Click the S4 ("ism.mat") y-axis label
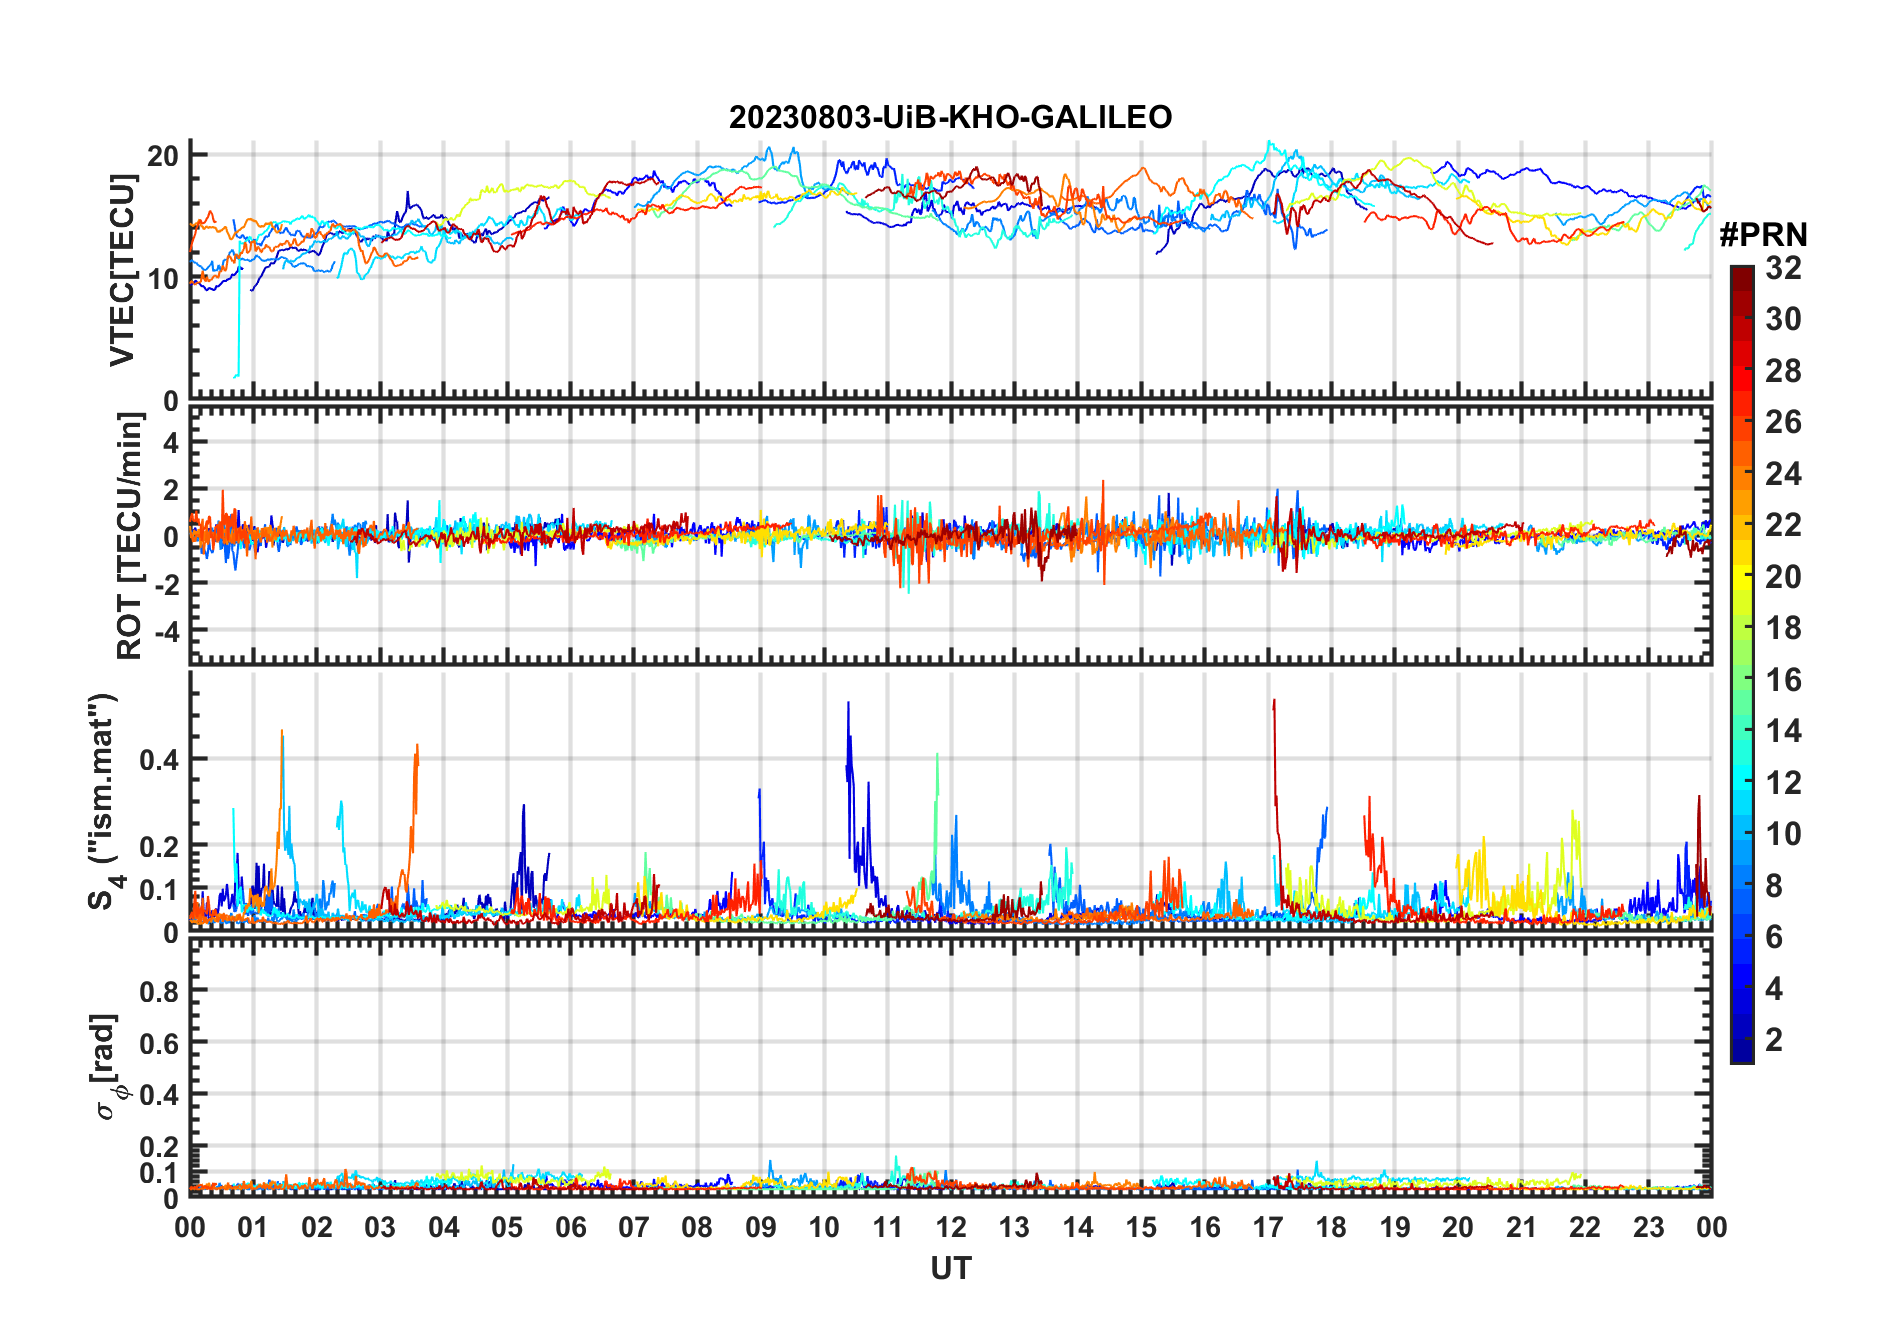 [x=103, y=801]
